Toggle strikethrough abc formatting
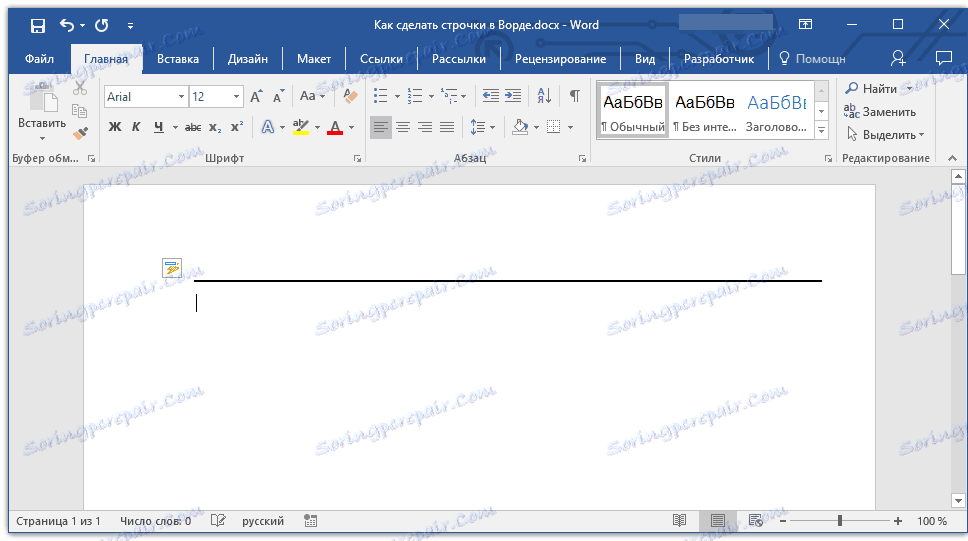968x541 pixels. point(193,127)
